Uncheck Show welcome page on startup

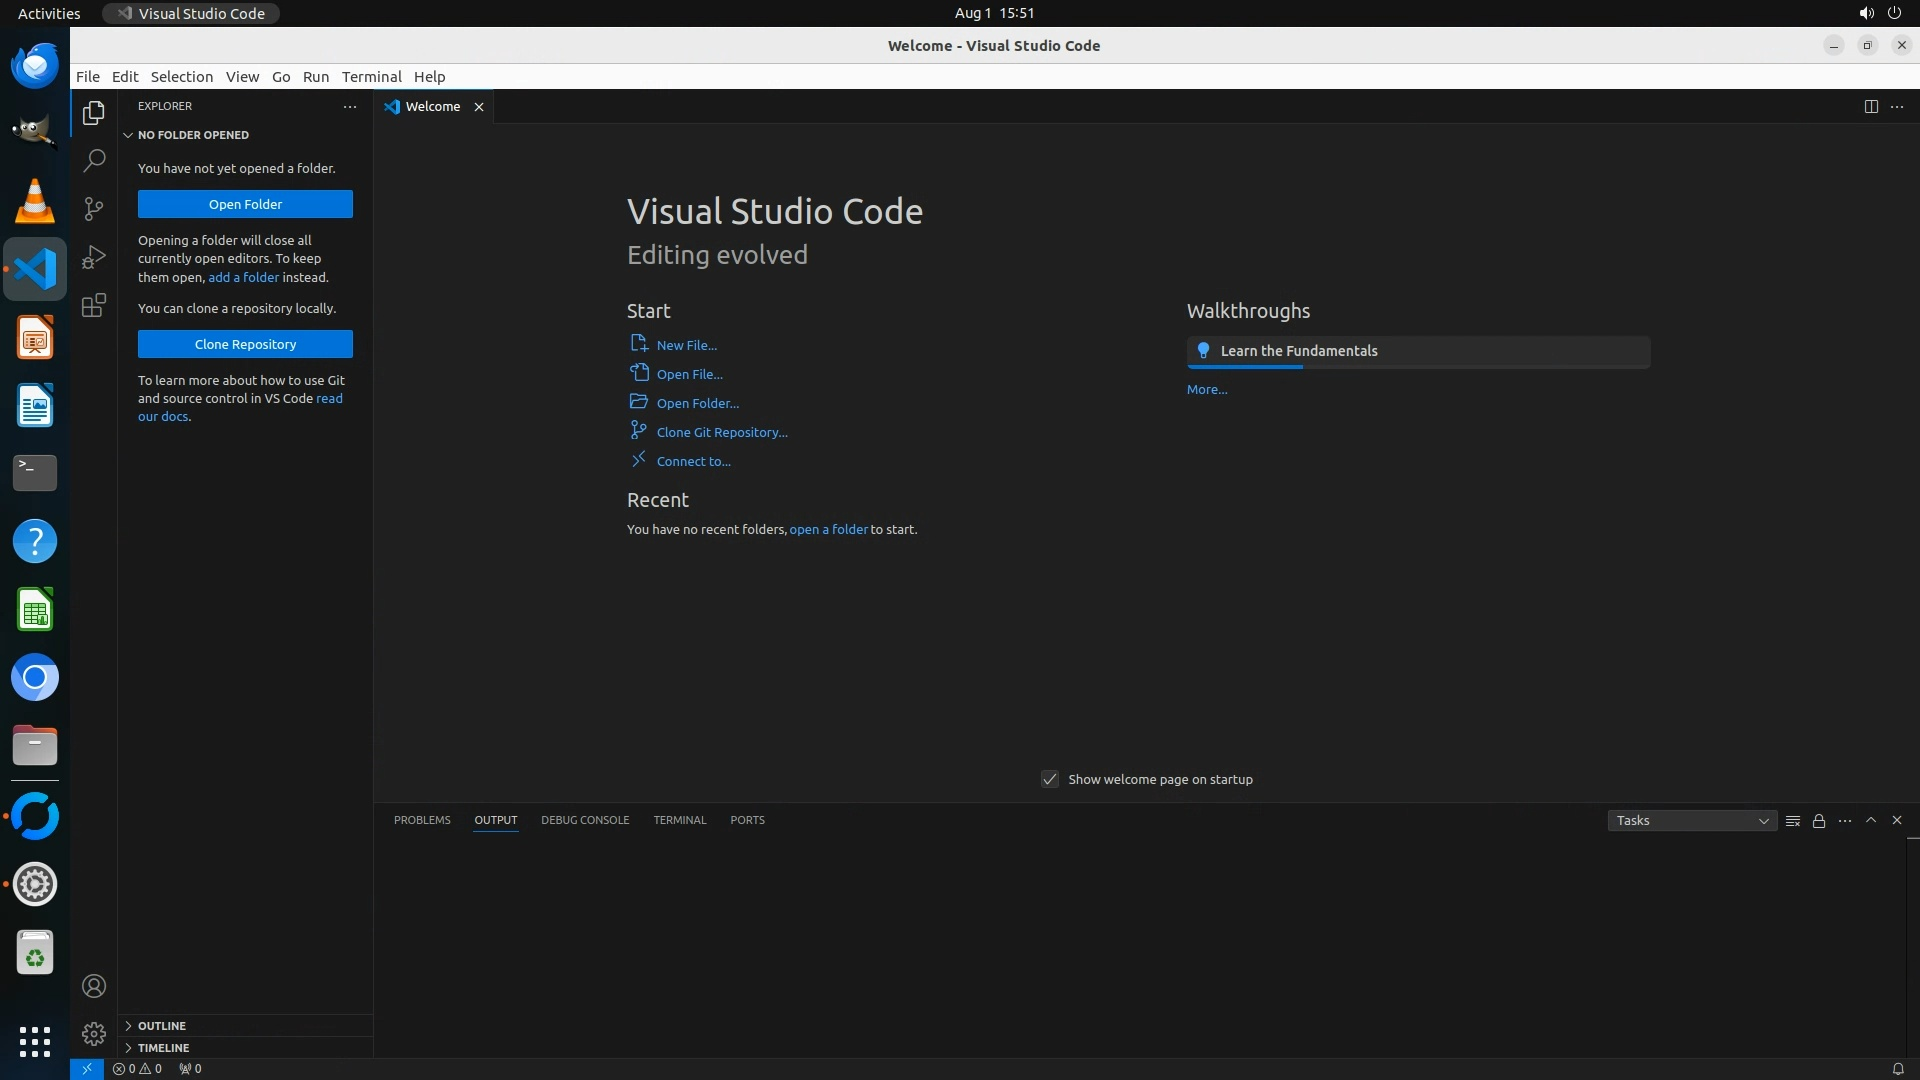(x=1050, y=779)
